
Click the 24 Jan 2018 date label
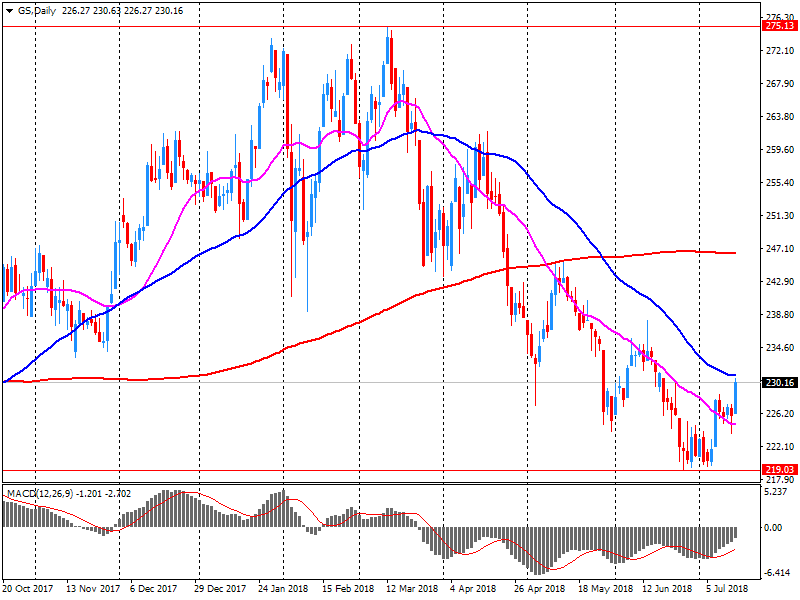click(285, 589)
